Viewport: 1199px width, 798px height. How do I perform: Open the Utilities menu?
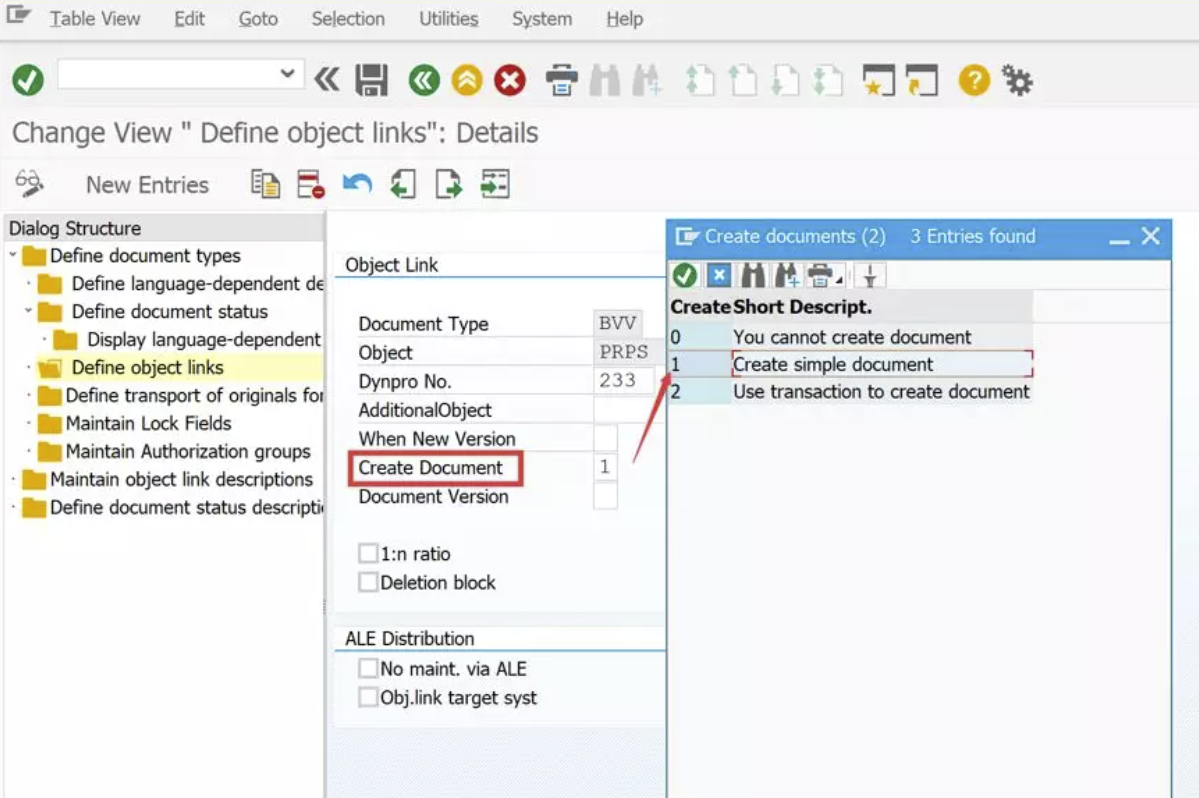point(447,18)
